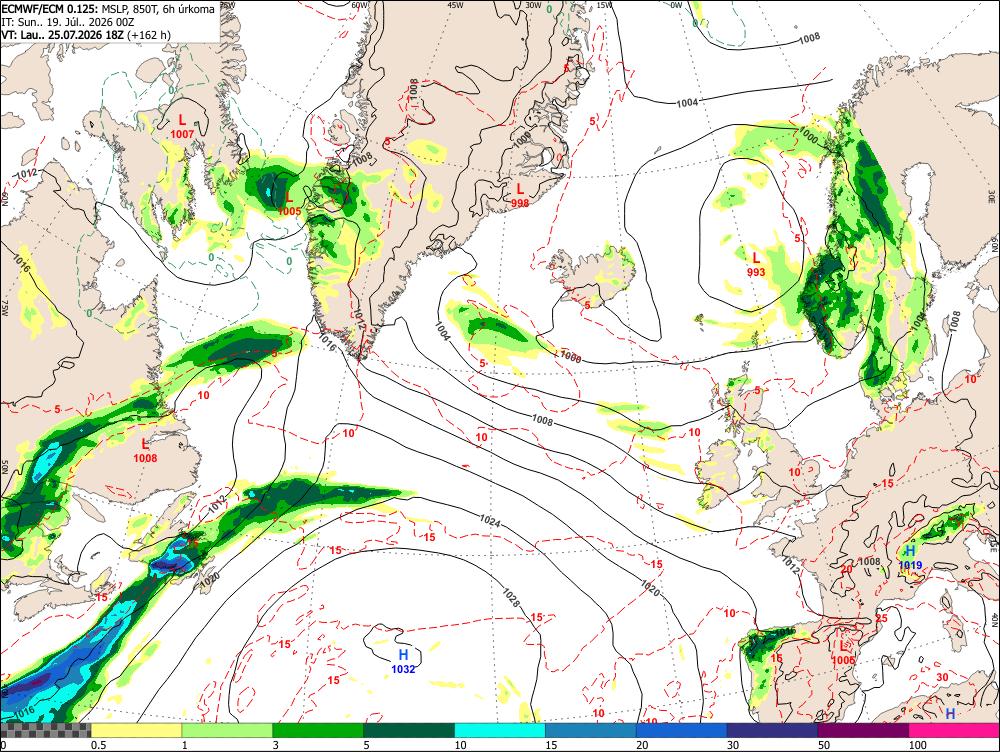1000x752 pixels.
Task: Click the cyan 10–15 legend color block
Action: tap(500, 730)
